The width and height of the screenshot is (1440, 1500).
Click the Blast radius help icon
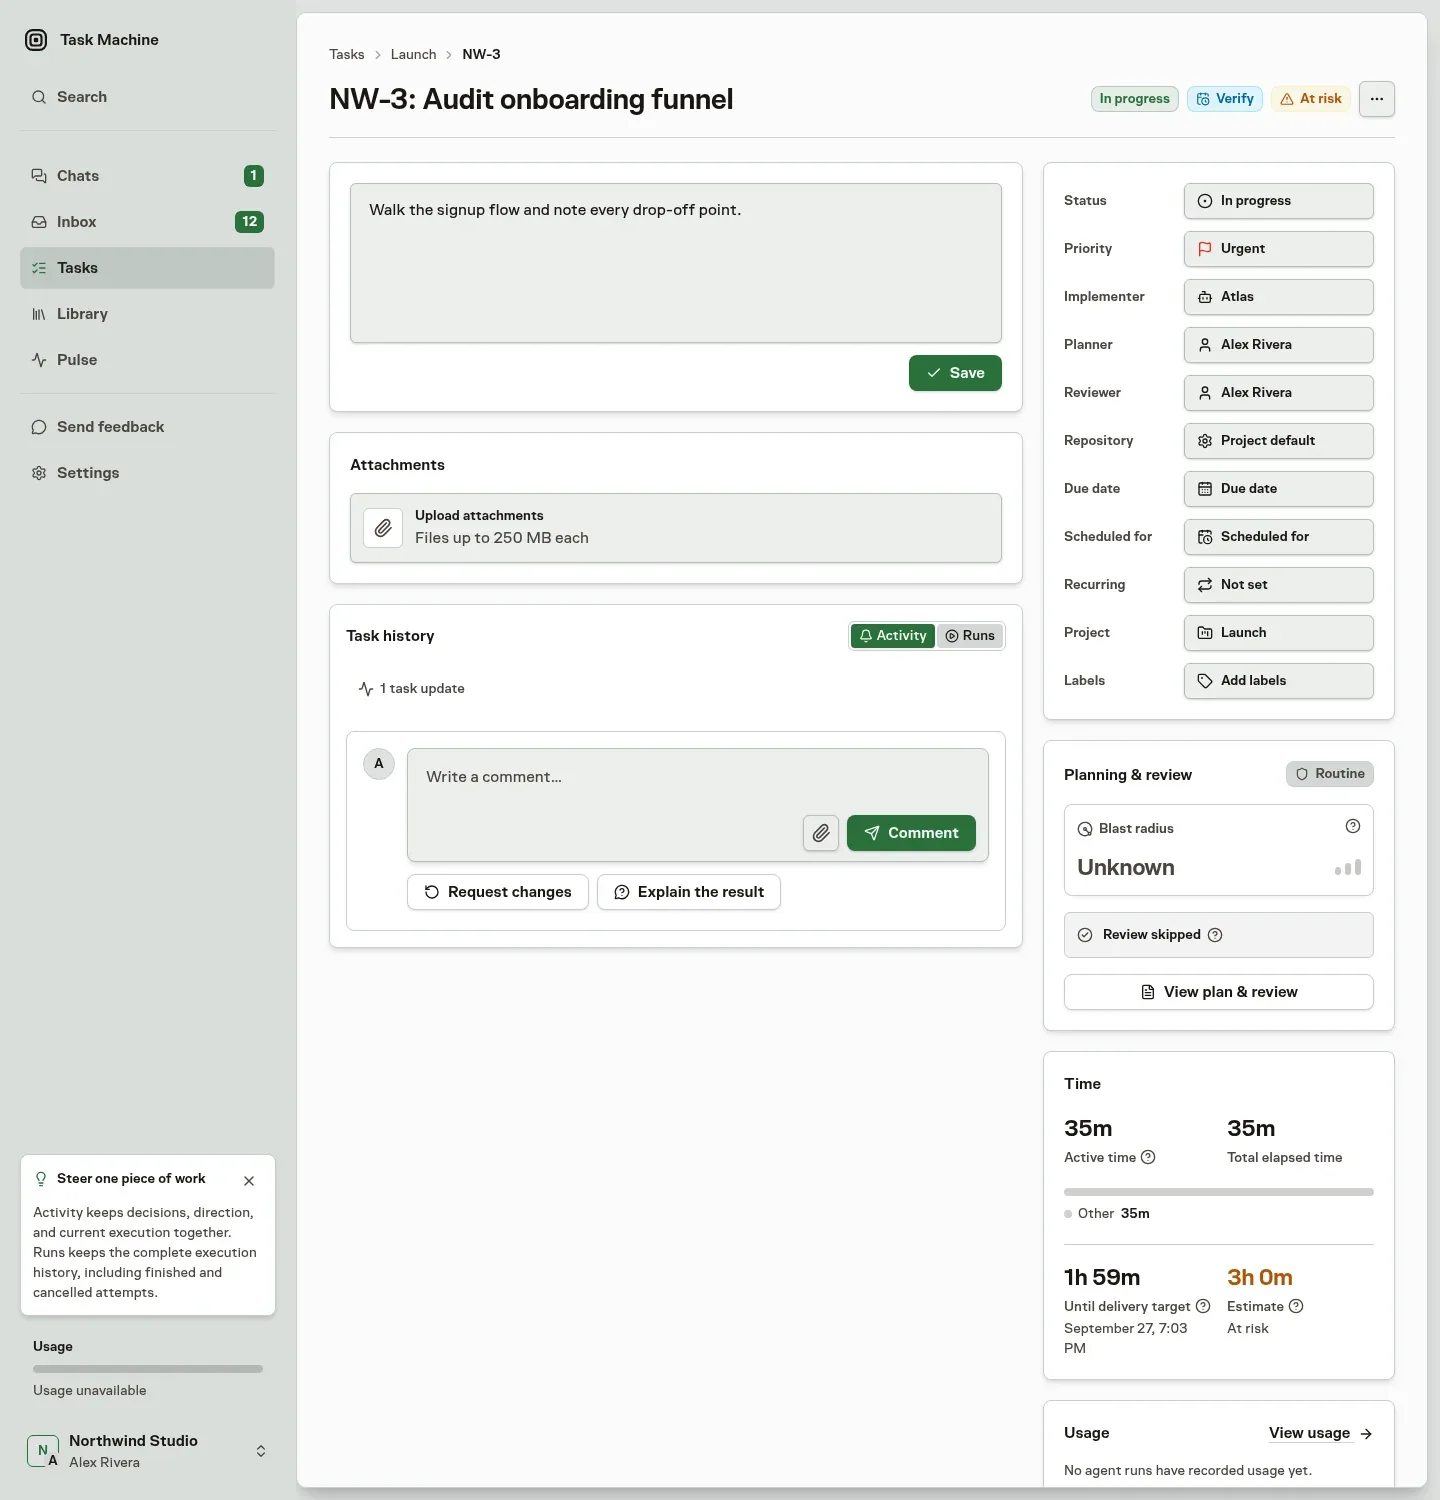pos(1353,826)
